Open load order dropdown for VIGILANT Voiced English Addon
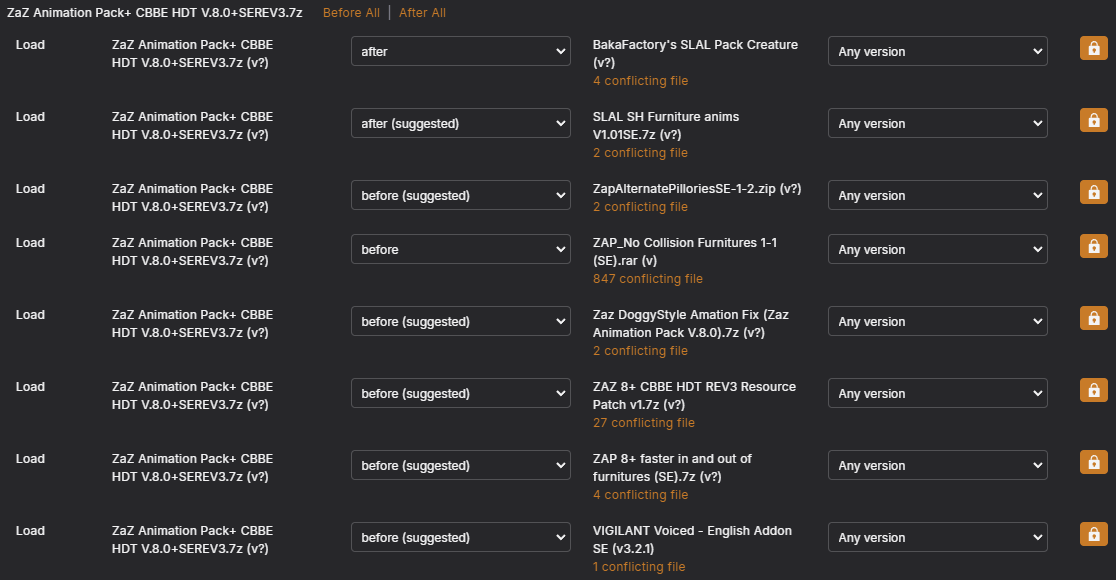1116x580 pixels. pos(460,537)
